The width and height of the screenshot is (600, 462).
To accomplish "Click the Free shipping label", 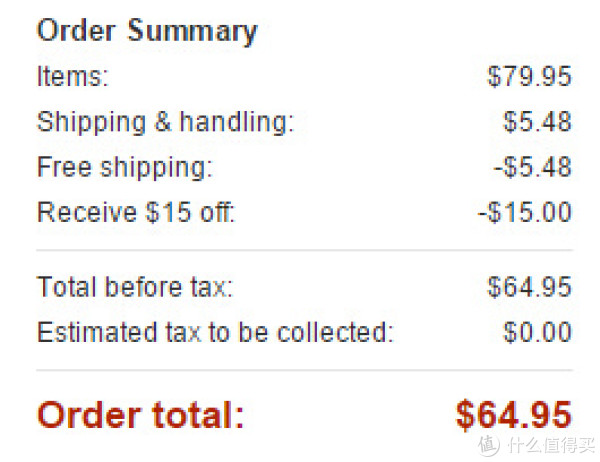I will coord(125,167).
